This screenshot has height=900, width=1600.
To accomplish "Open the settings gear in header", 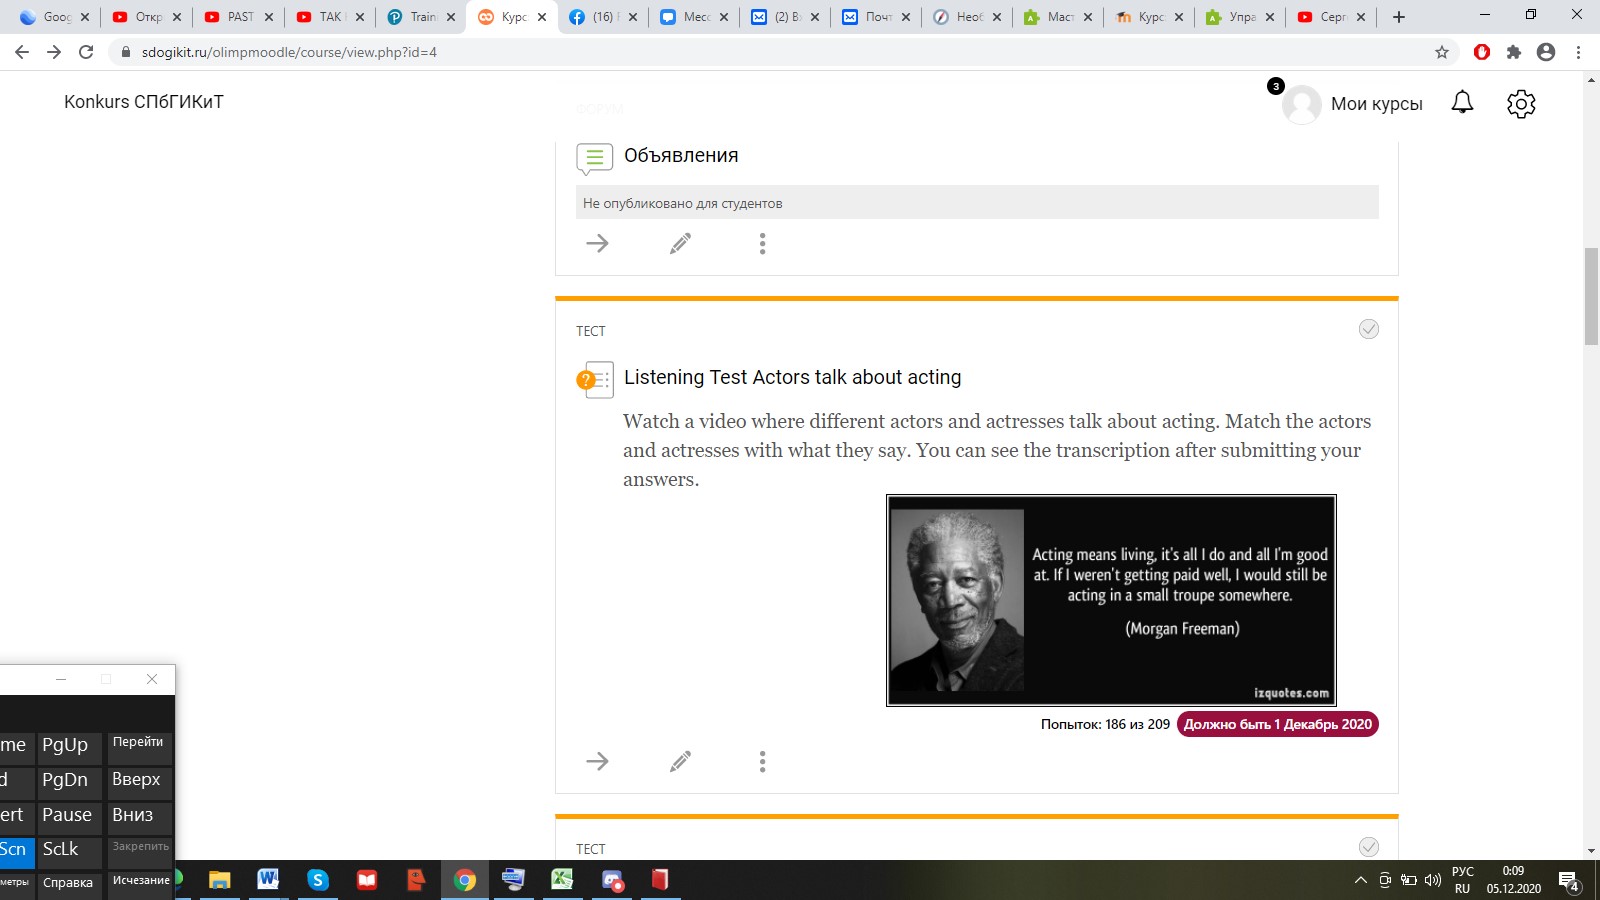I will [1520, 103].
